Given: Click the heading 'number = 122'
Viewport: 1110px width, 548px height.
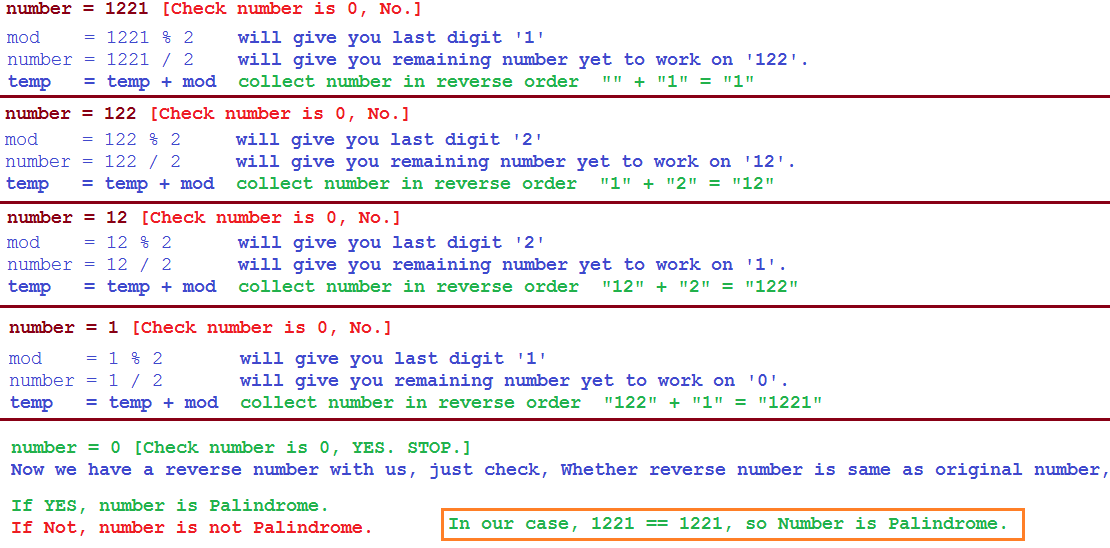Looking at the screenshot, I should click(x=71, y=113).
